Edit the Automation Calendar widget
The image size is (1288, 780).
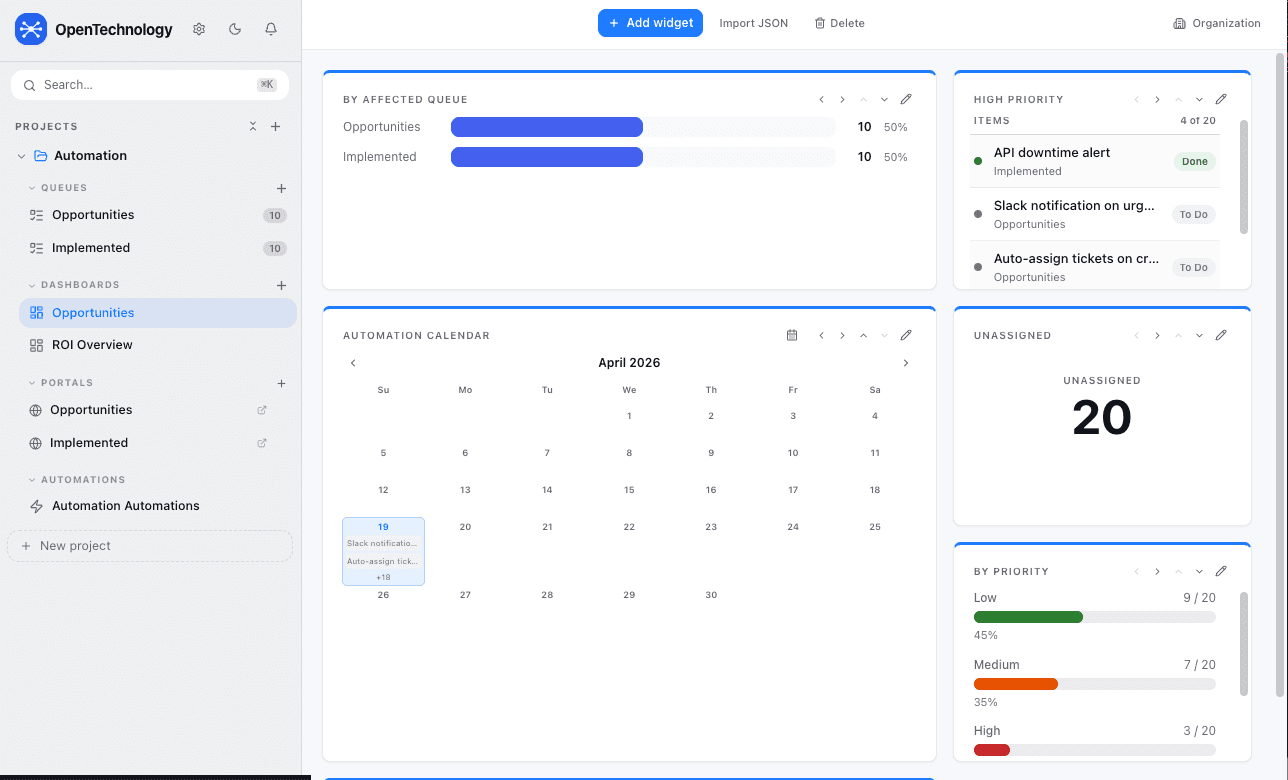906,335
